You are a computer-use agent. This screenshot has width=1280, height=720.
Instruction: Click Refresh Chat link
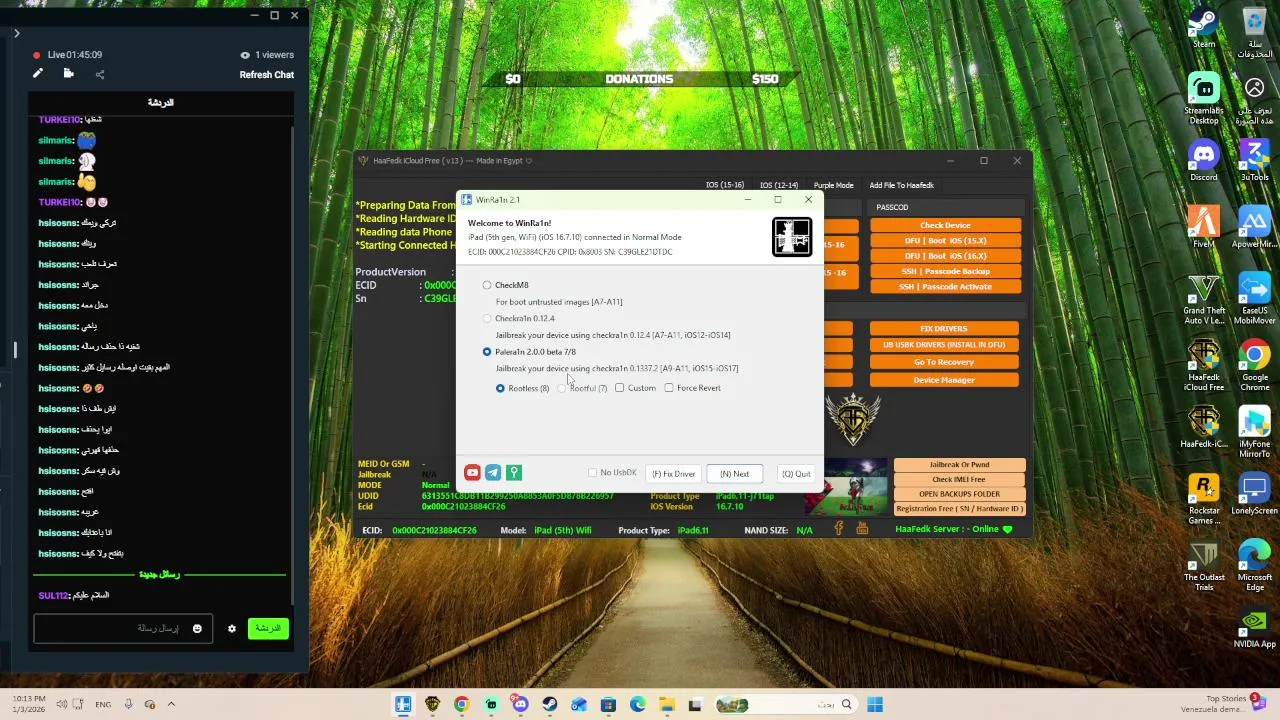pos(267,75)
